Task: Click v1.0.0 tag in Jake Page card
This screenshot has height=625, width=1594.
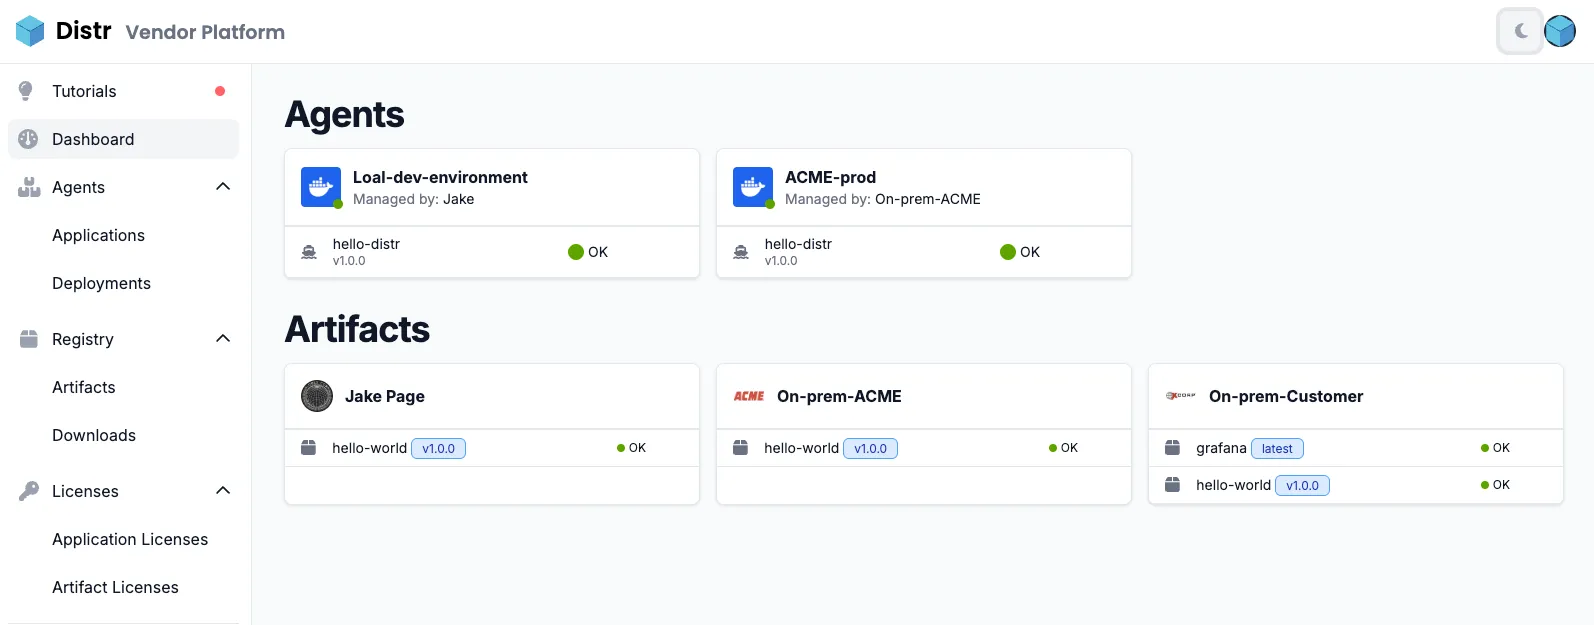Action: tap(438, 449)
